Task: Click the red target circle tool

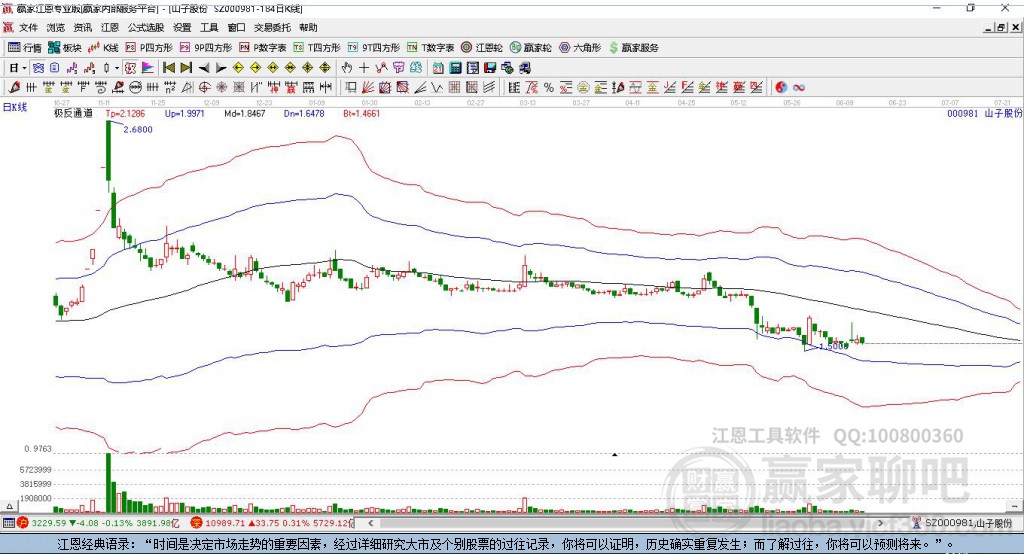Action: click(204, 87)
